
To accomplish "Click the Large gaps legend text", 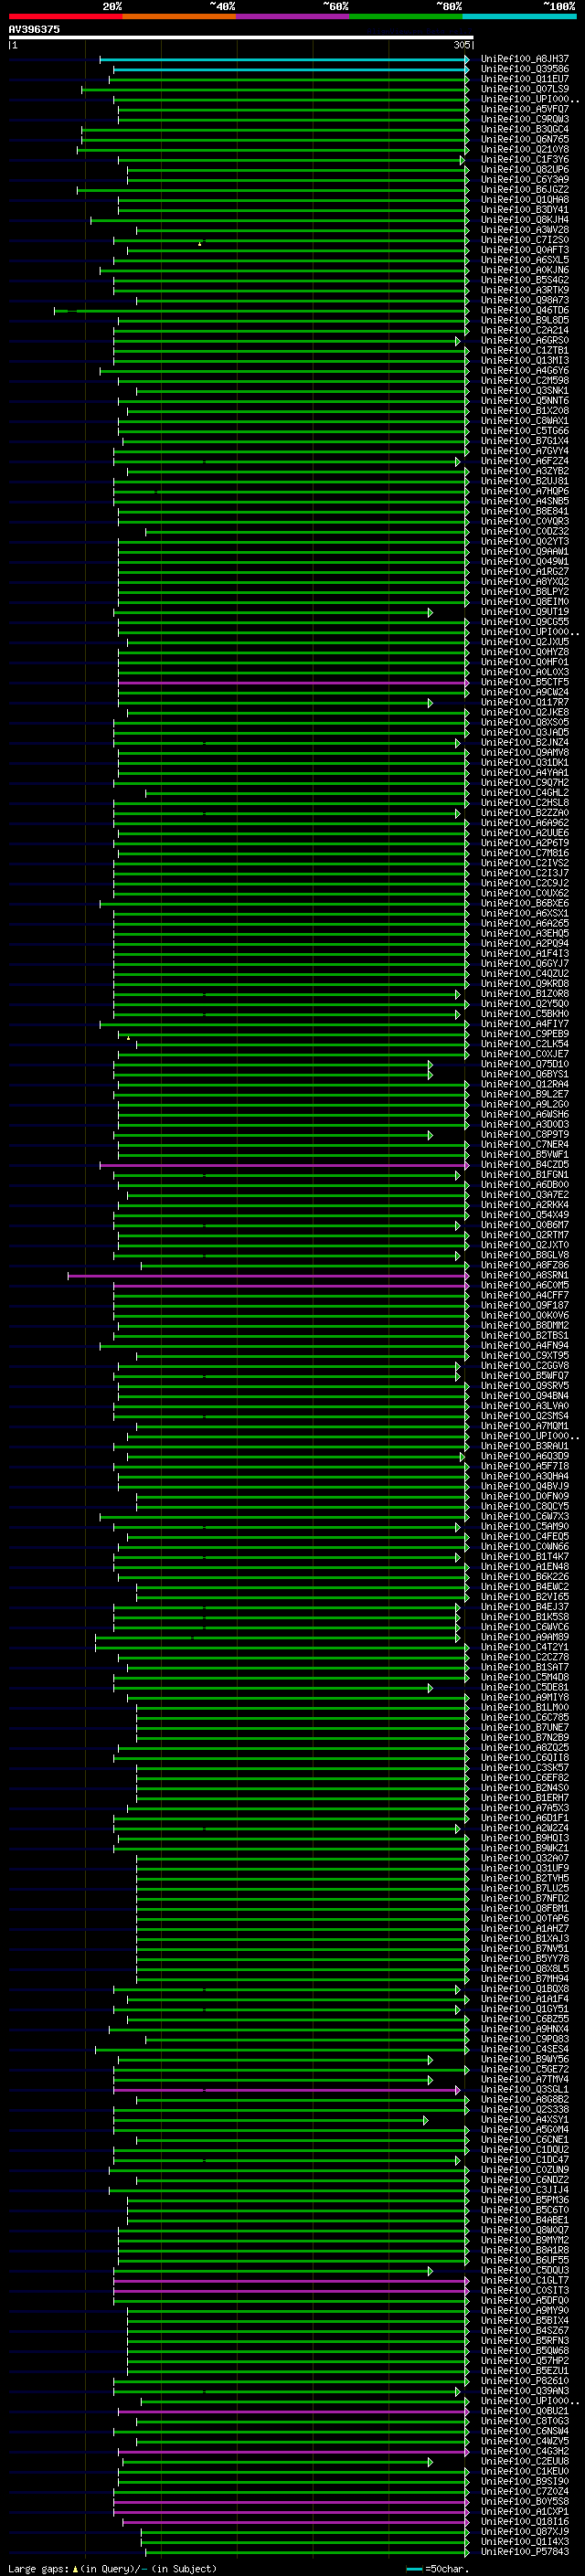I will click(112, 2569).
